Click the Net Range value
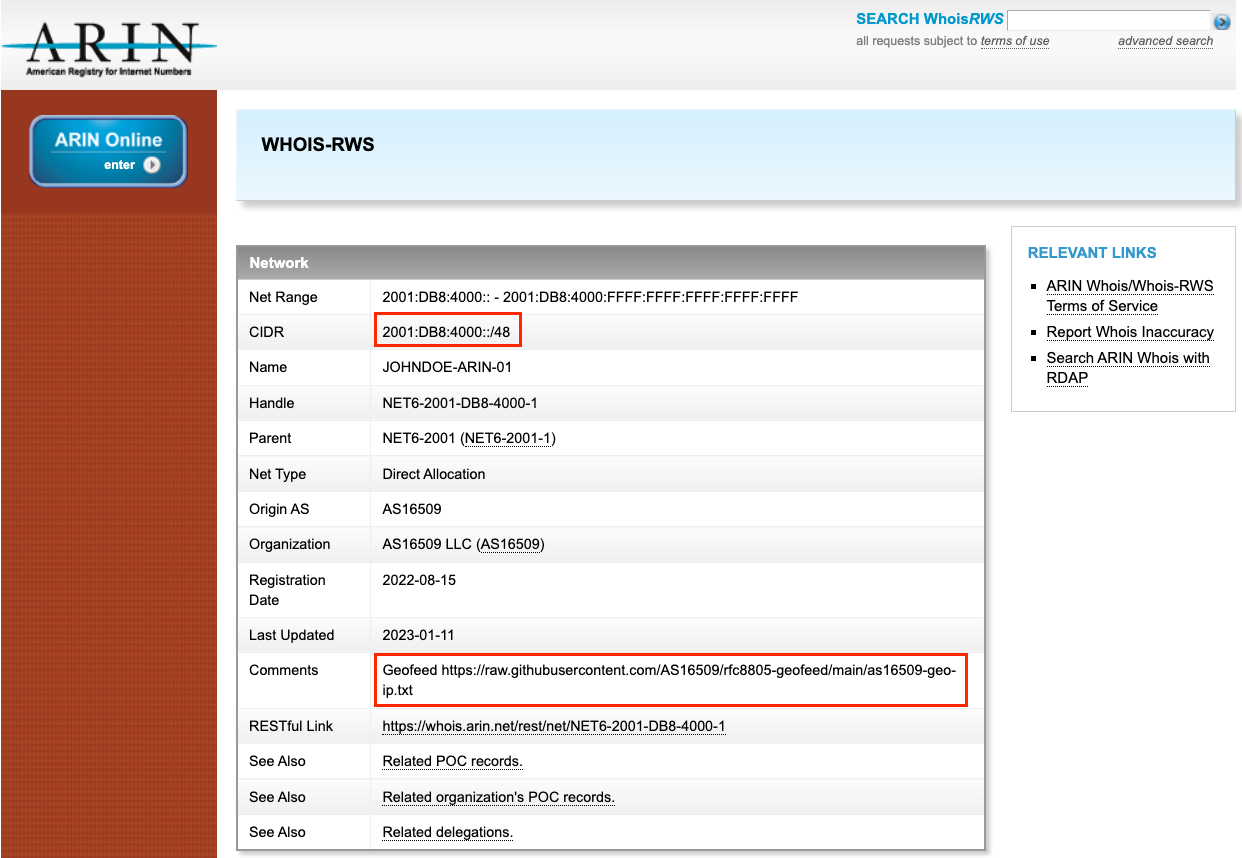Viewport: 1242px width, 858px height. click(590, 297)
